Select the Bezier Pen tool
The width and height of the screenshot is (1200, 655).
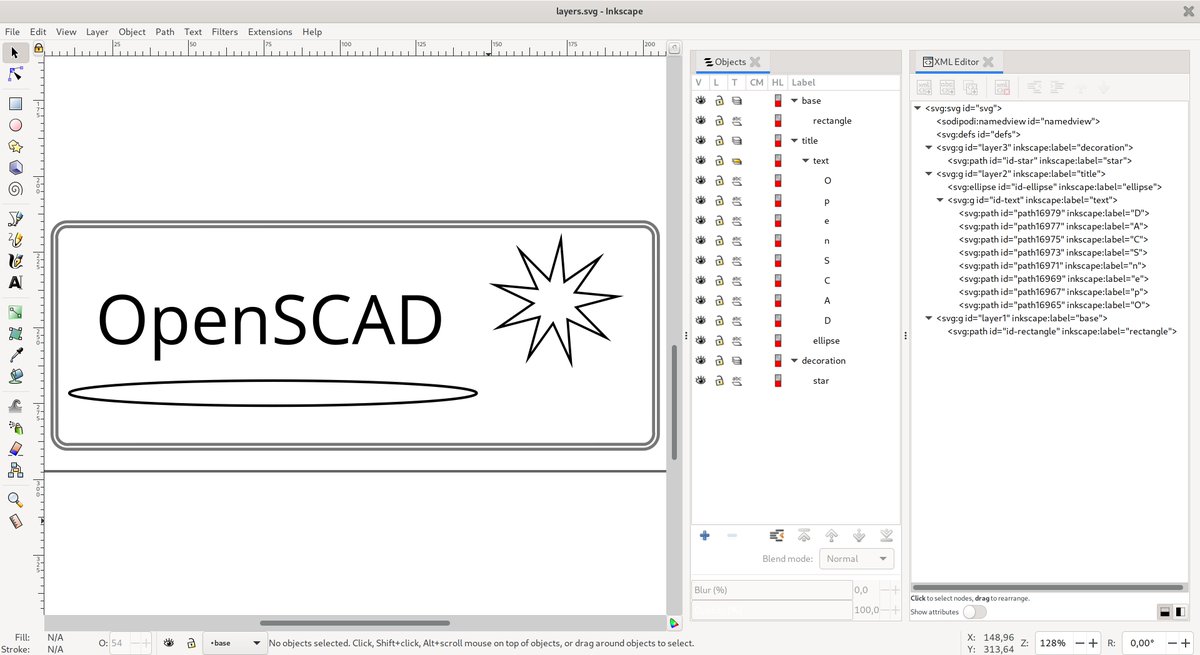(15, 218)
